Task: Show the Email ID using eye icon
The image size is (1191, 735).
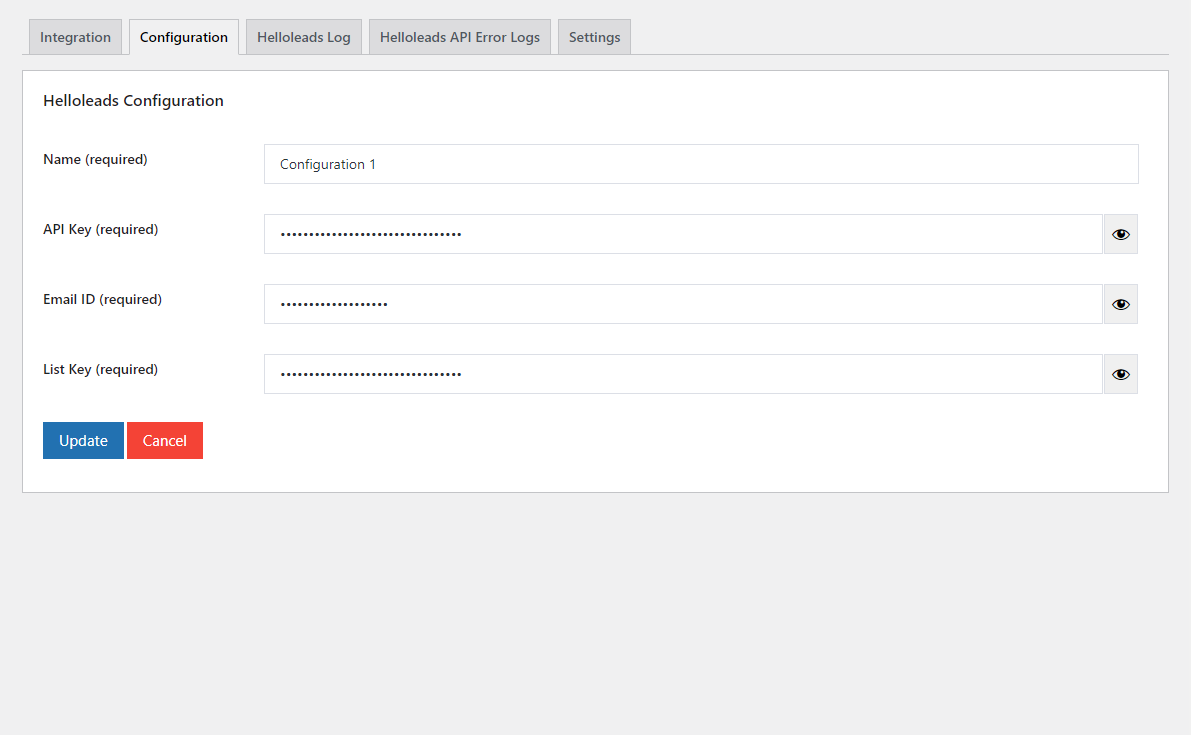Action: pyautogui.click(x=1120, y=304)
